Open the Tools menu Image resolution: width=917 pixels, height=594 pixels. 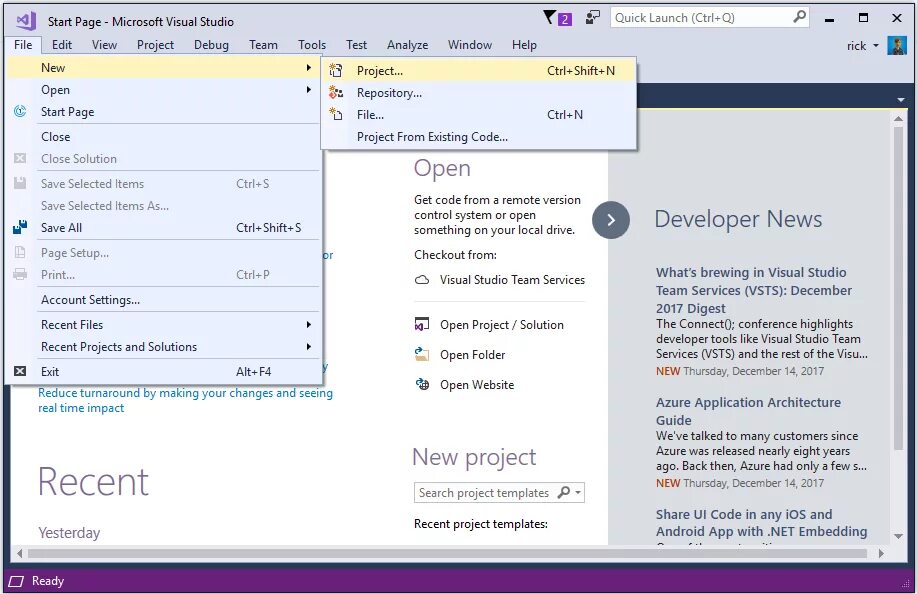(312, 44)
